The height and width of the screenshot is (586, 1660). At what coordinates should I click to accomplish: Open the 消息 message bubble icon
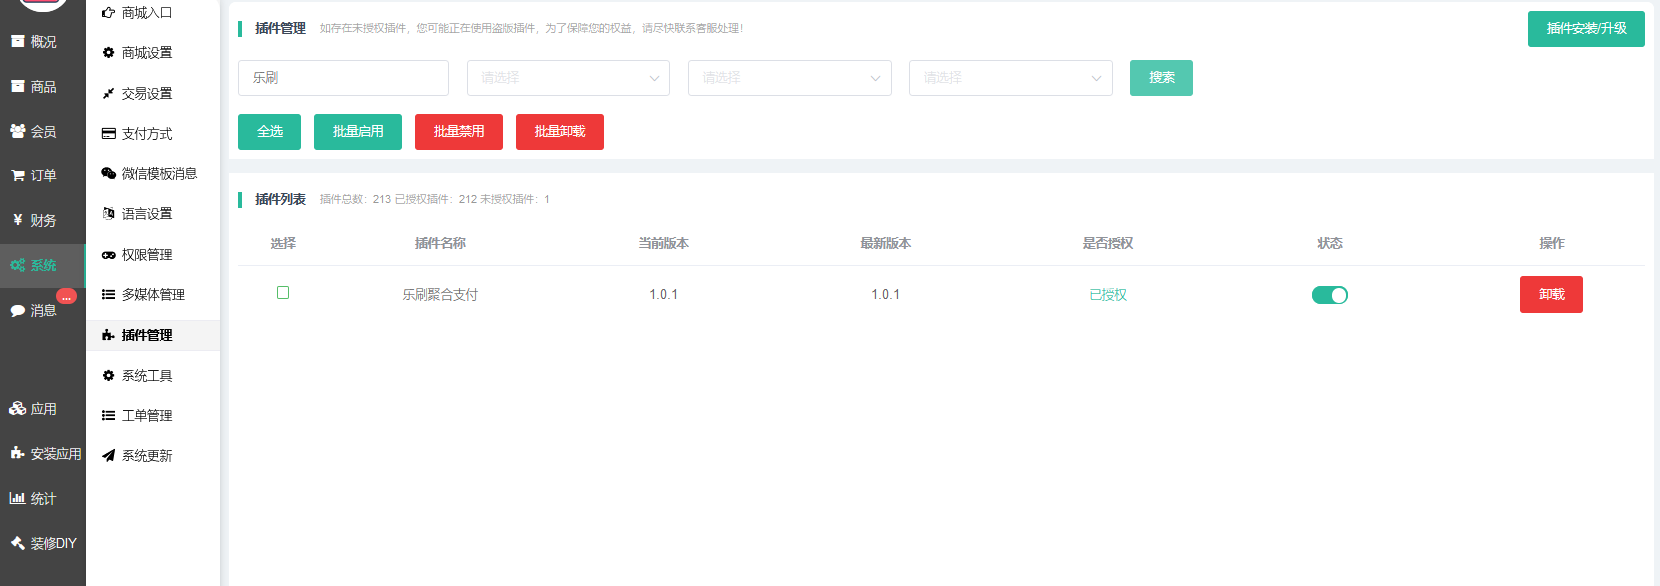[x=18, y=311]
